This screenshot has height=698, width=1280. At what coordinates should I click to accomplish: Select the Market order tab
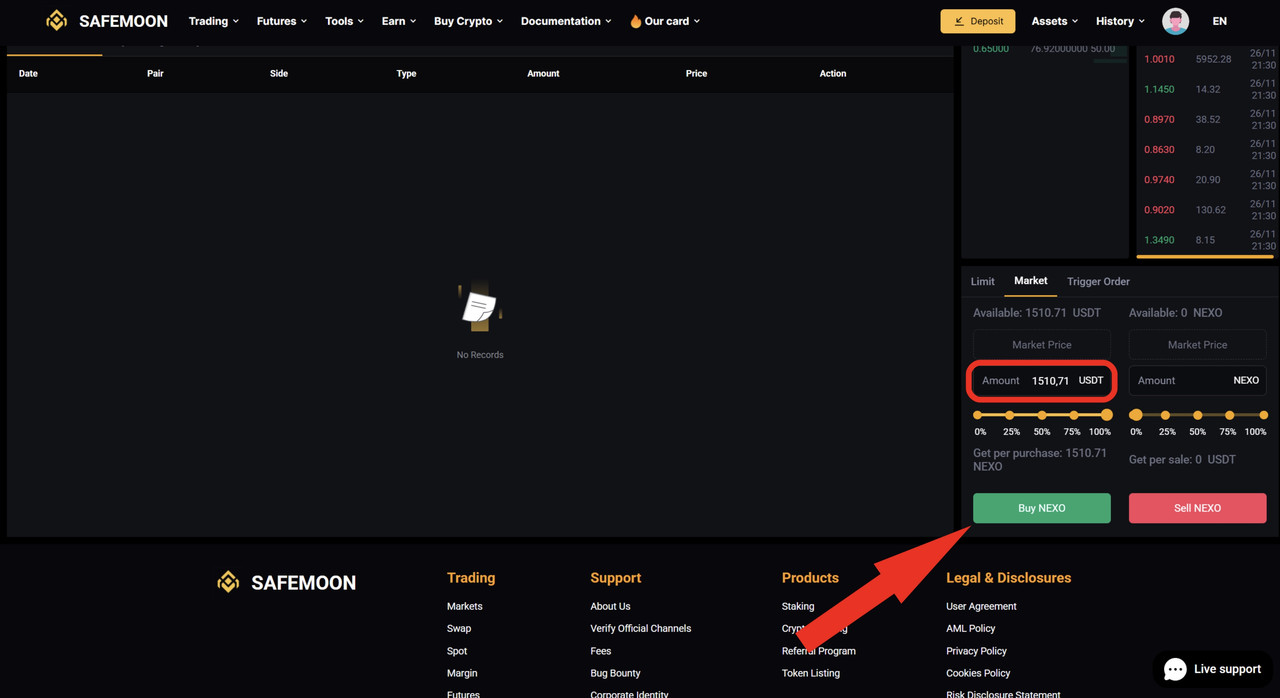[1031, 281]
